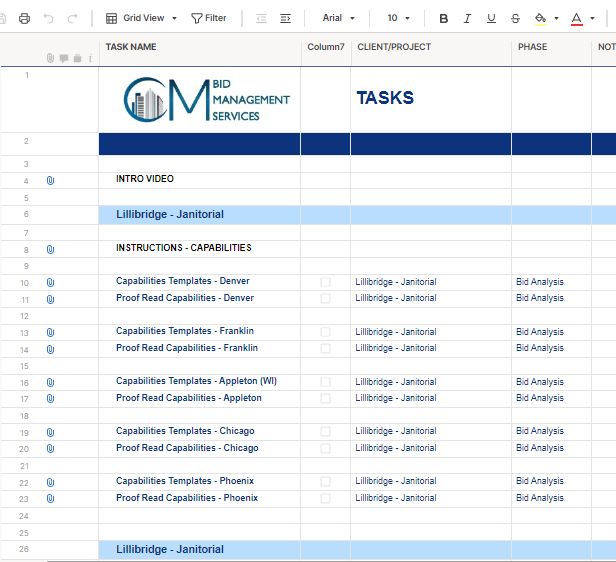Viewport: 616px width, 562px height.
Task: Toggle Underline formatting
Action: pyautogui.click(x=491, y=18)
